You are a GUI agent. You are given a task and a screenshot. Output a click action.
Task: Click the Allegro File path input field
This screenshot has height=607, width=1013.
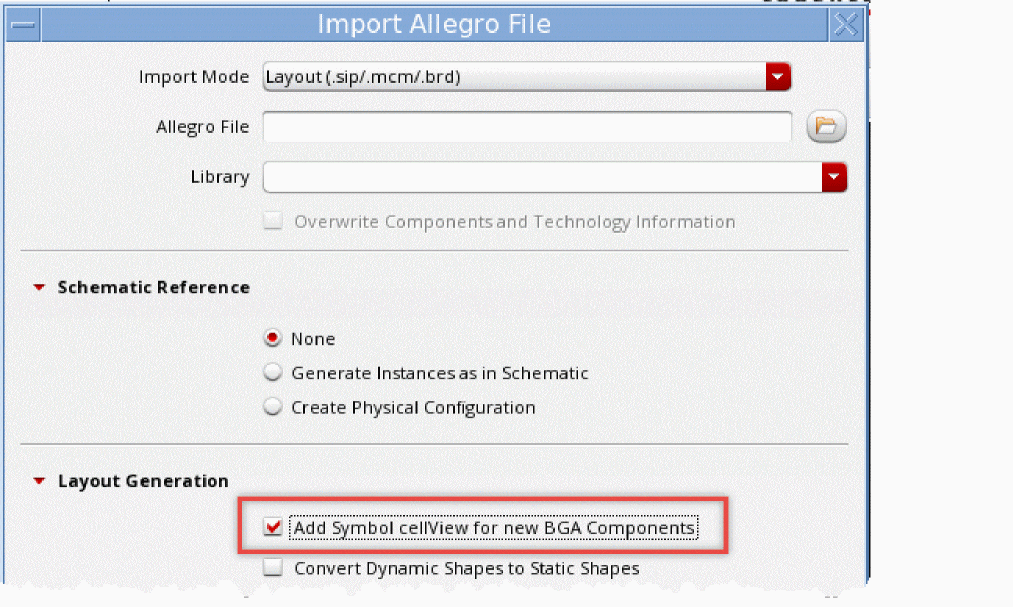coord(527,127)
